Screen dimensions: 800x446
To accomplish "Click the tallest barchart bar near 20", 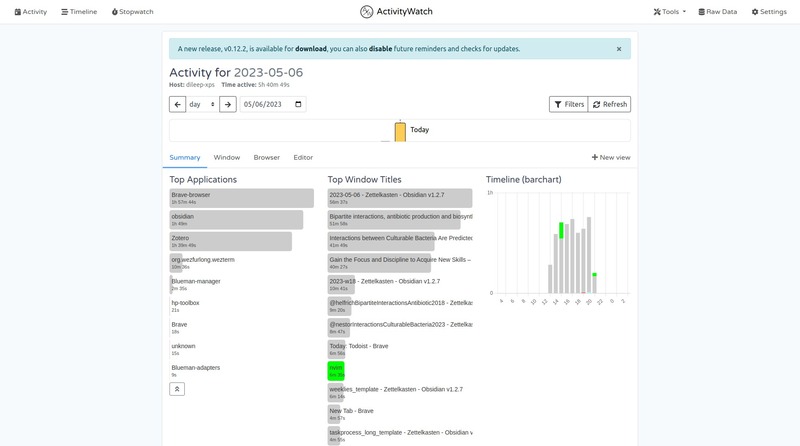I will pos(589,255).
